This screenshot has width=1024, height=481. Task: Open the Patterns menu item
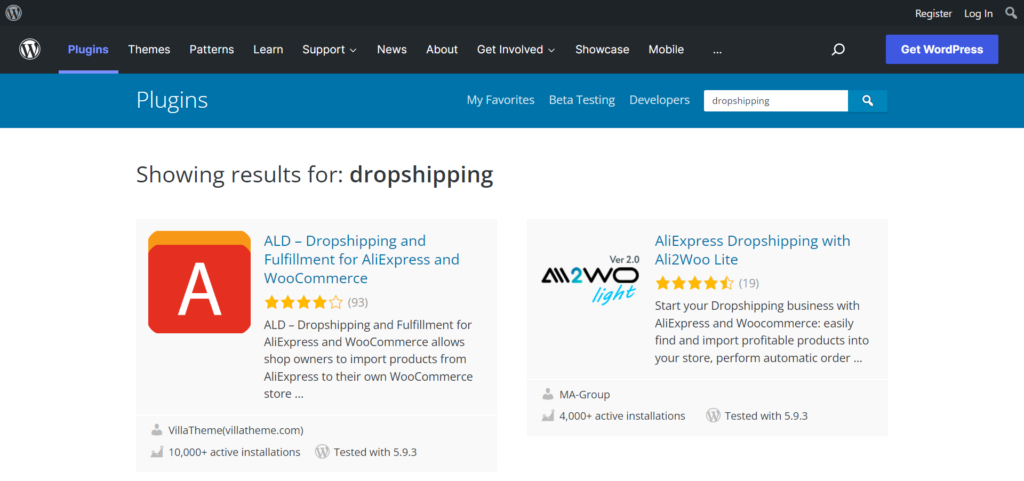(211, 50)
